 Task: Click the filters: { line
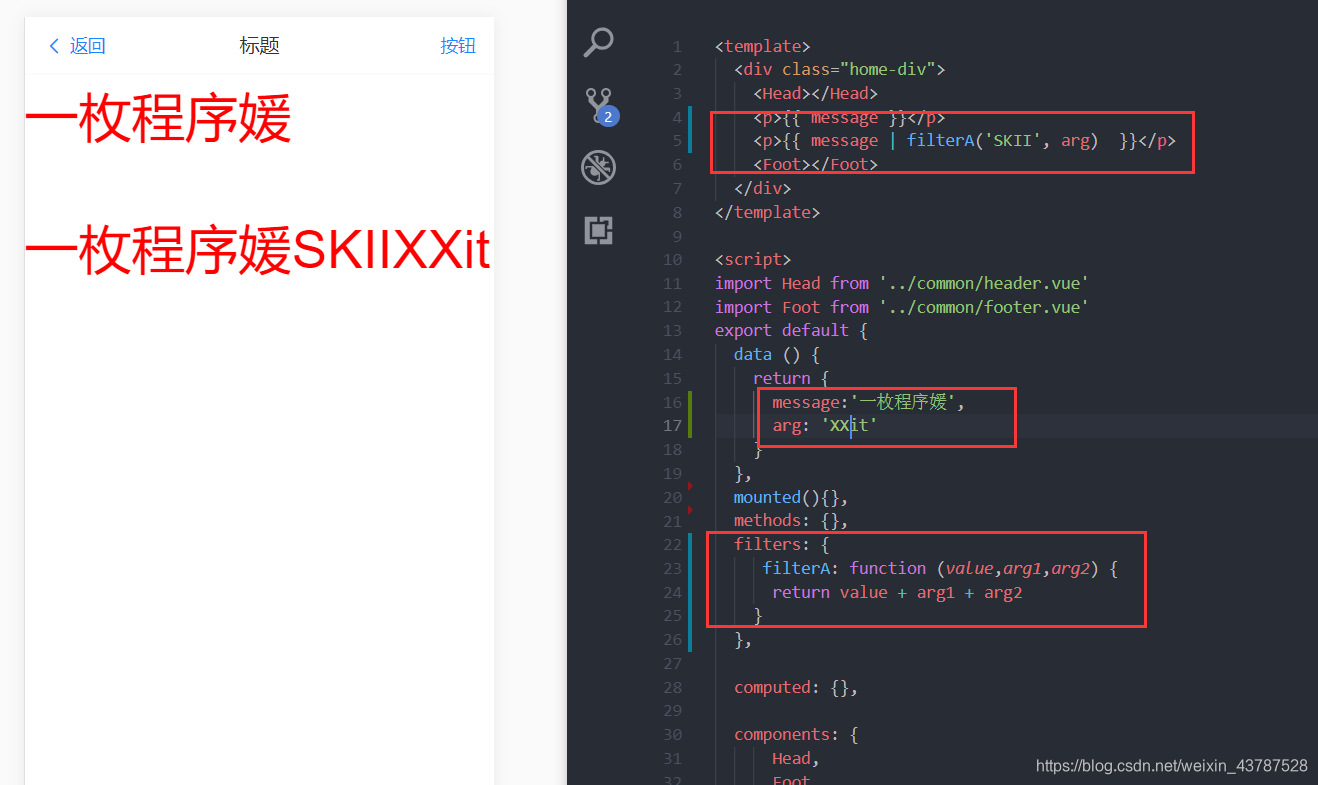(x=782, y=544)
